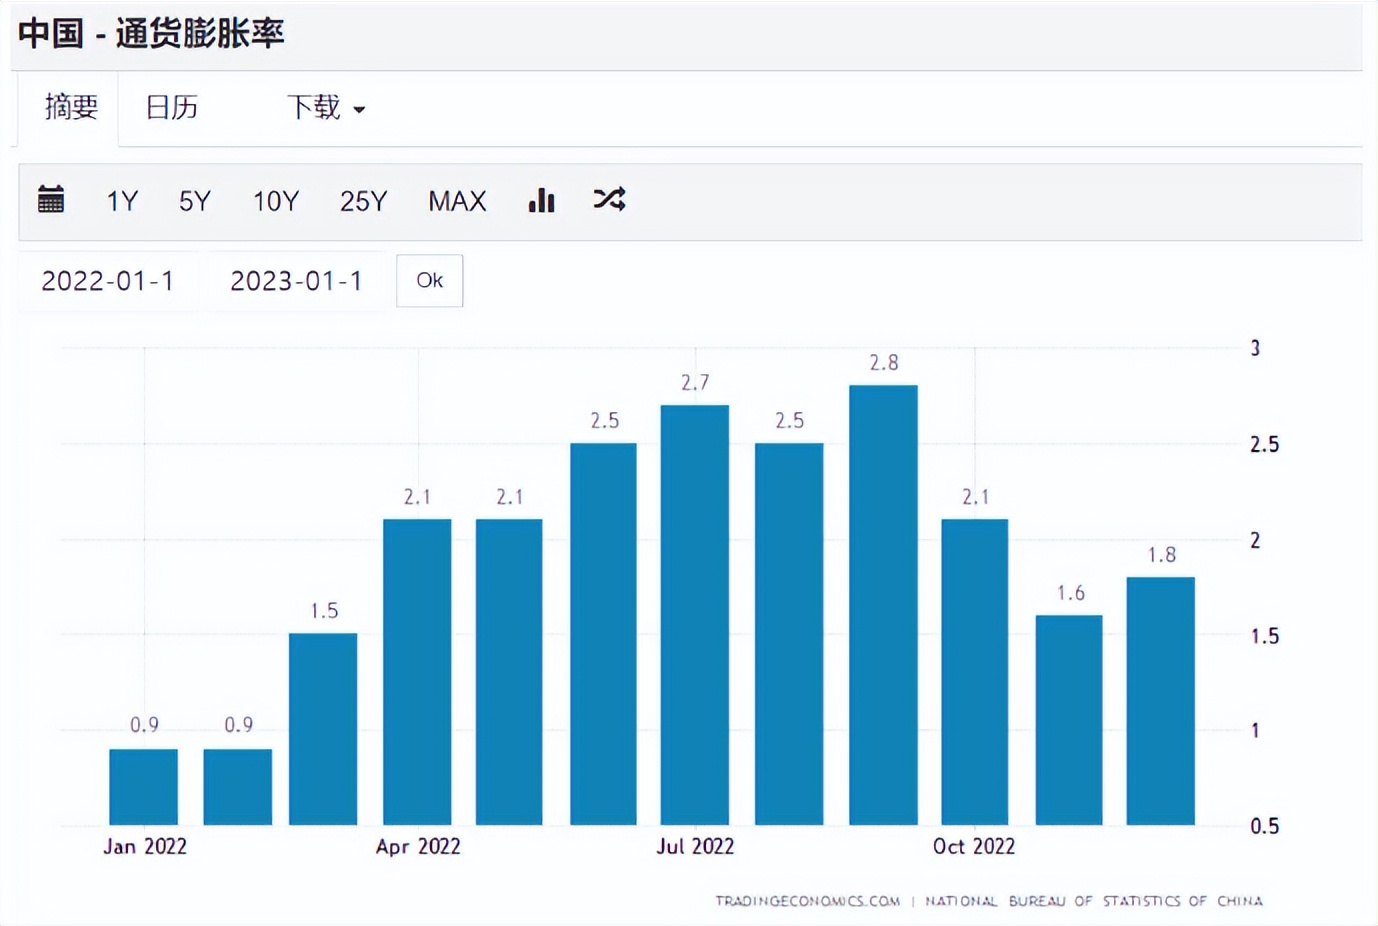Viewport: 1378px width, 926px height.
Task: Expand the 下载 dropdown menu
Action: 325,107
